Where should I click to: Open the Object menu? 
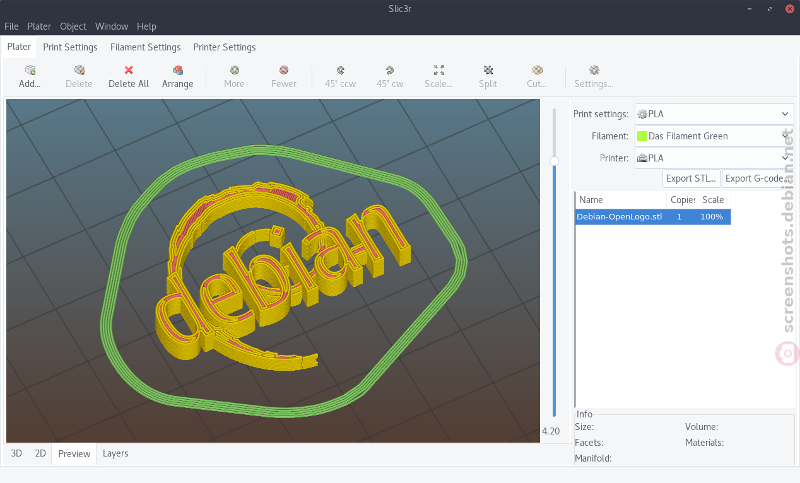tap(73, 27)
